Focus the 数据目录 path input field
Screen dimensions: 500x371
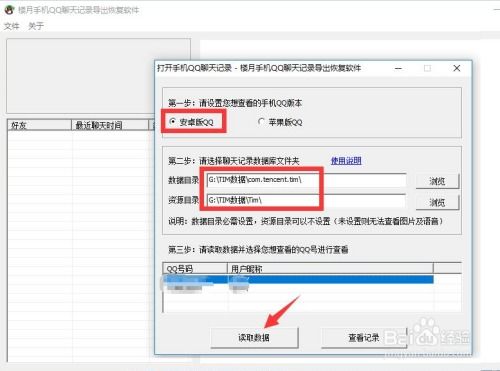click(x=306, y=180)
